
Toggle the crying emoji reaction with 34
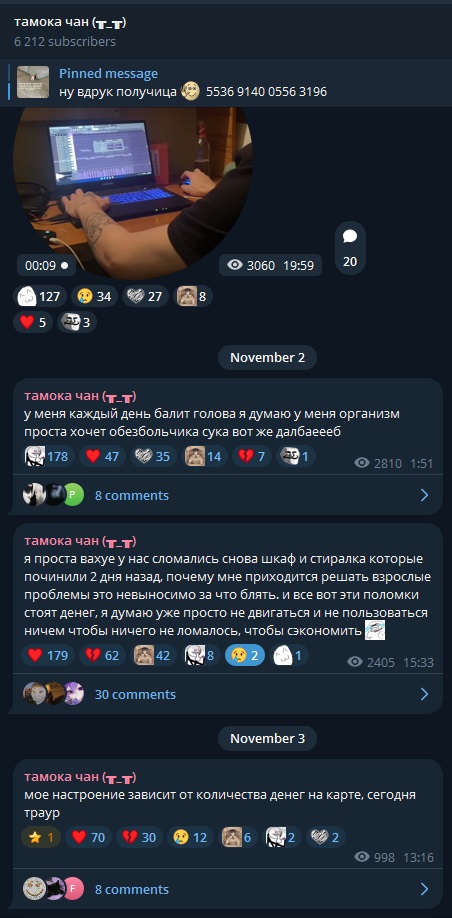click(94, 297)
